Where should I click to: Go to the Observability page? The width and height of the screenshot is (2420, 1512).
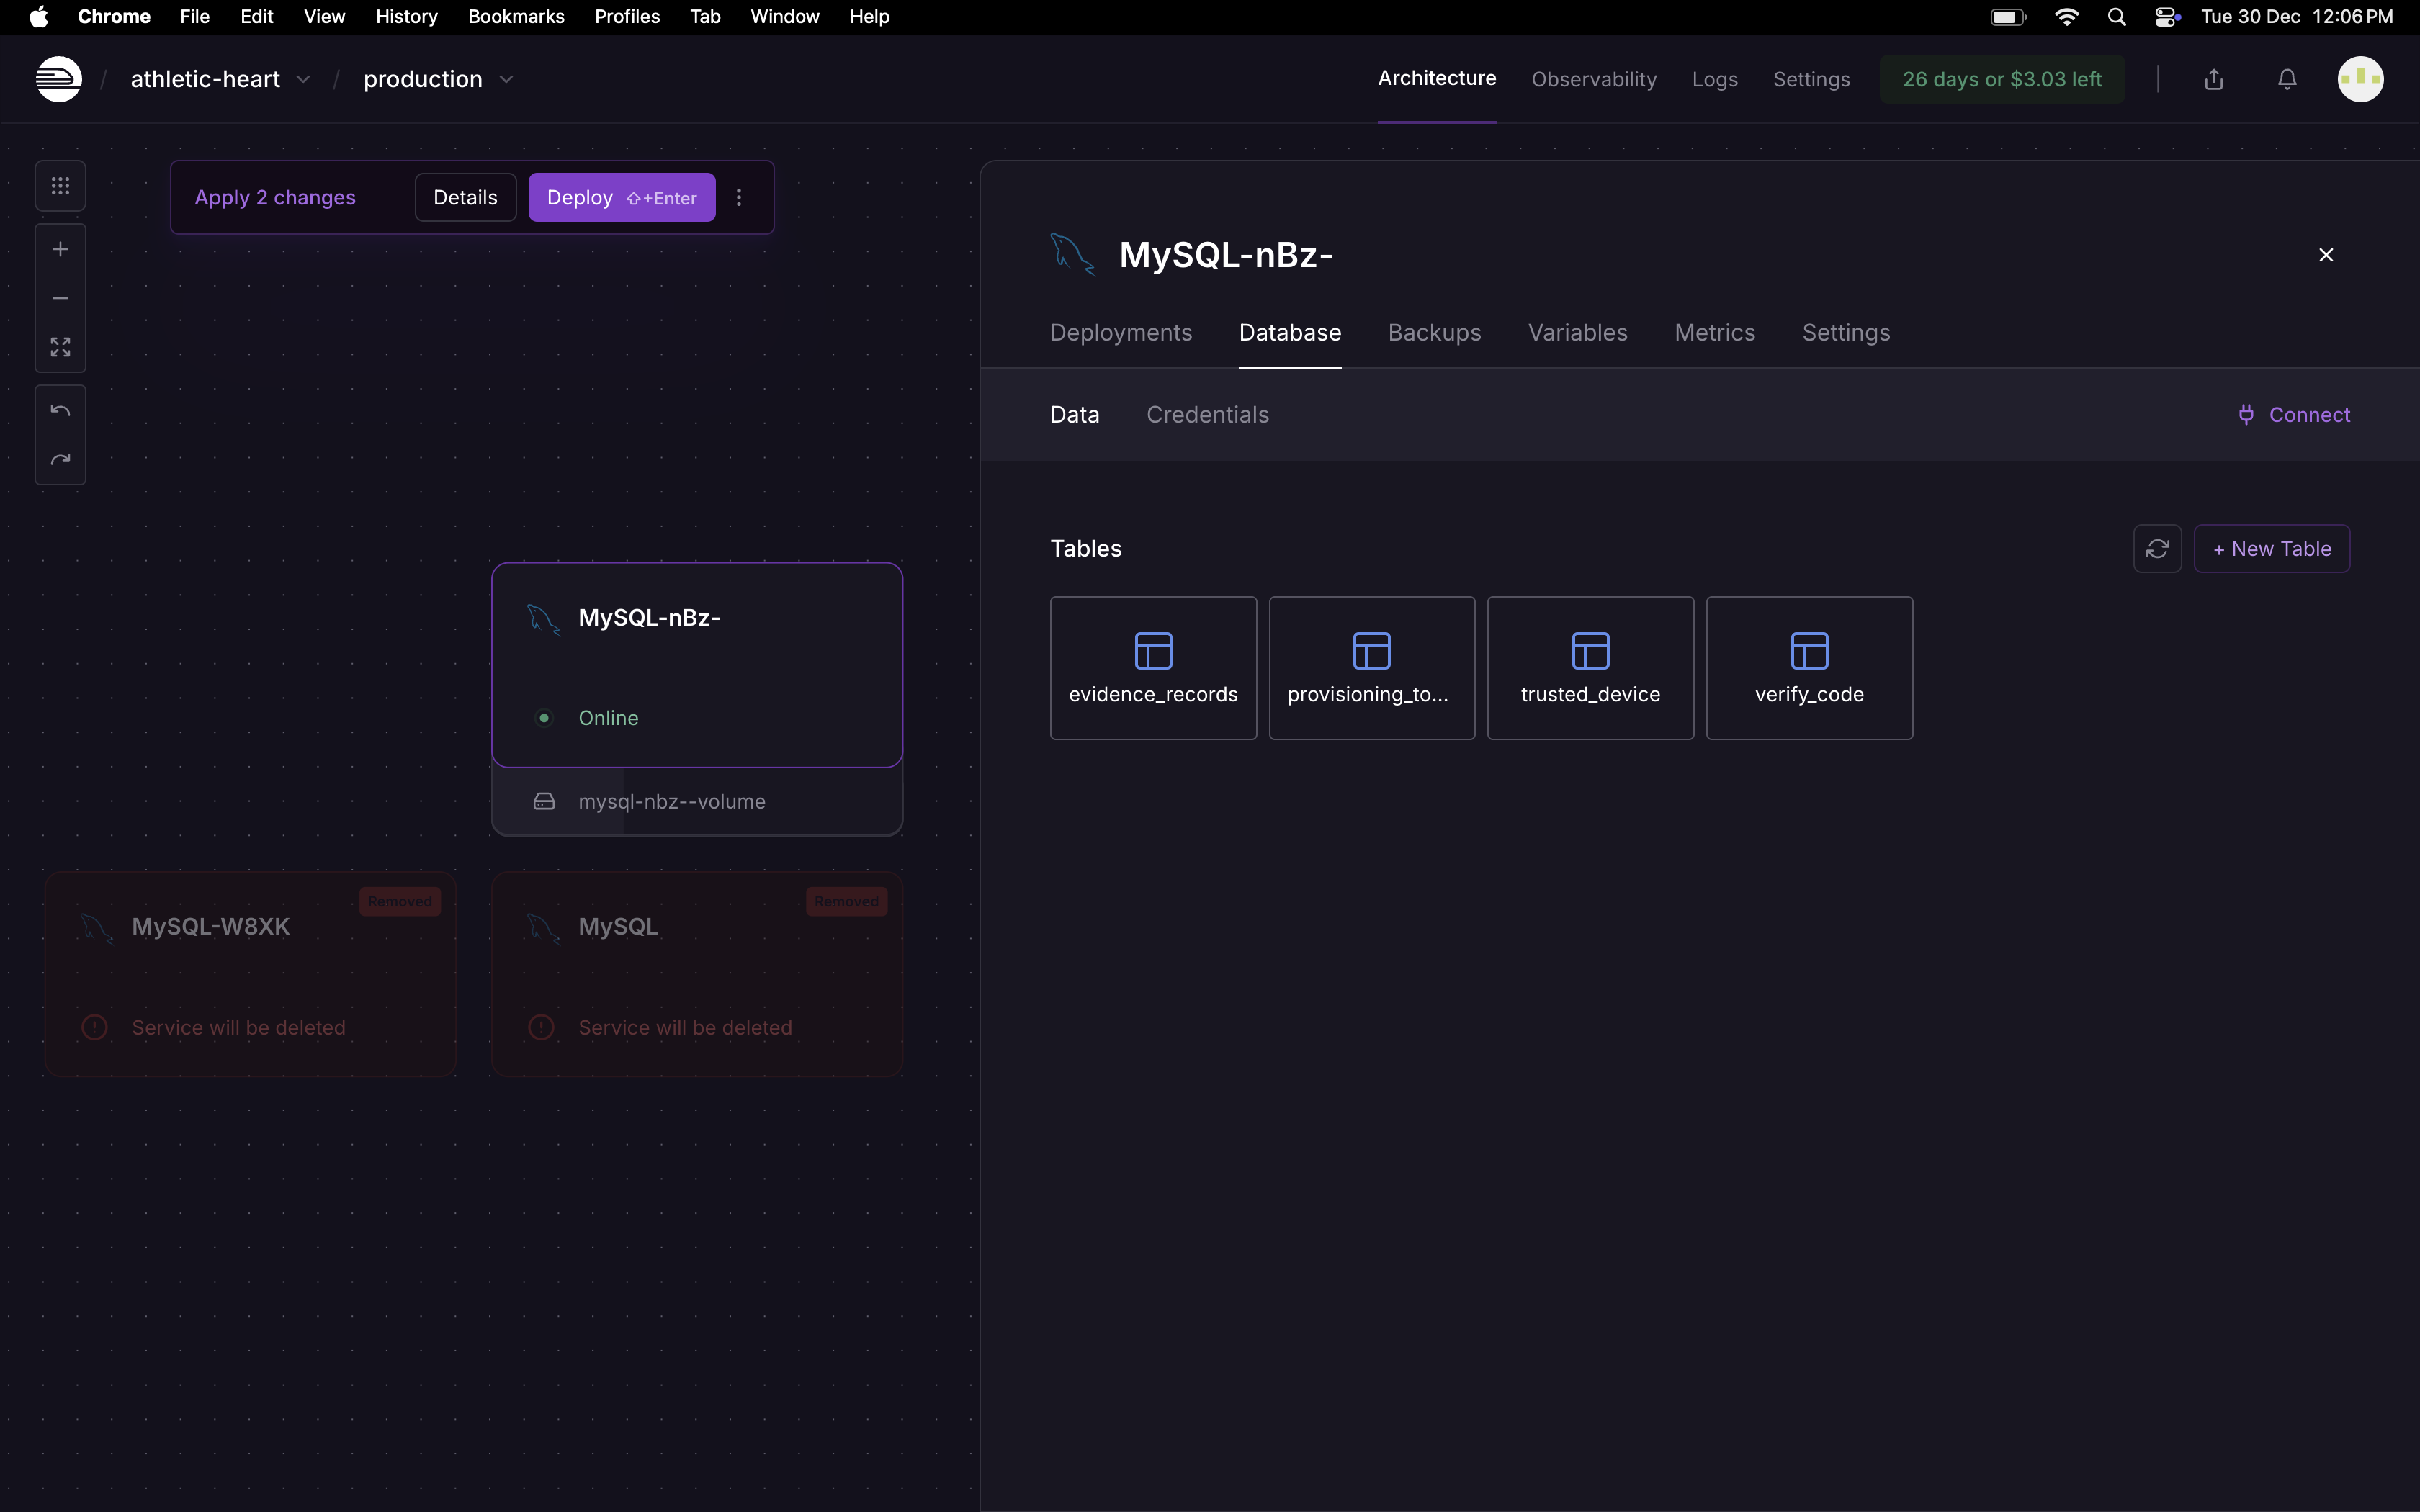(1593, 79)
